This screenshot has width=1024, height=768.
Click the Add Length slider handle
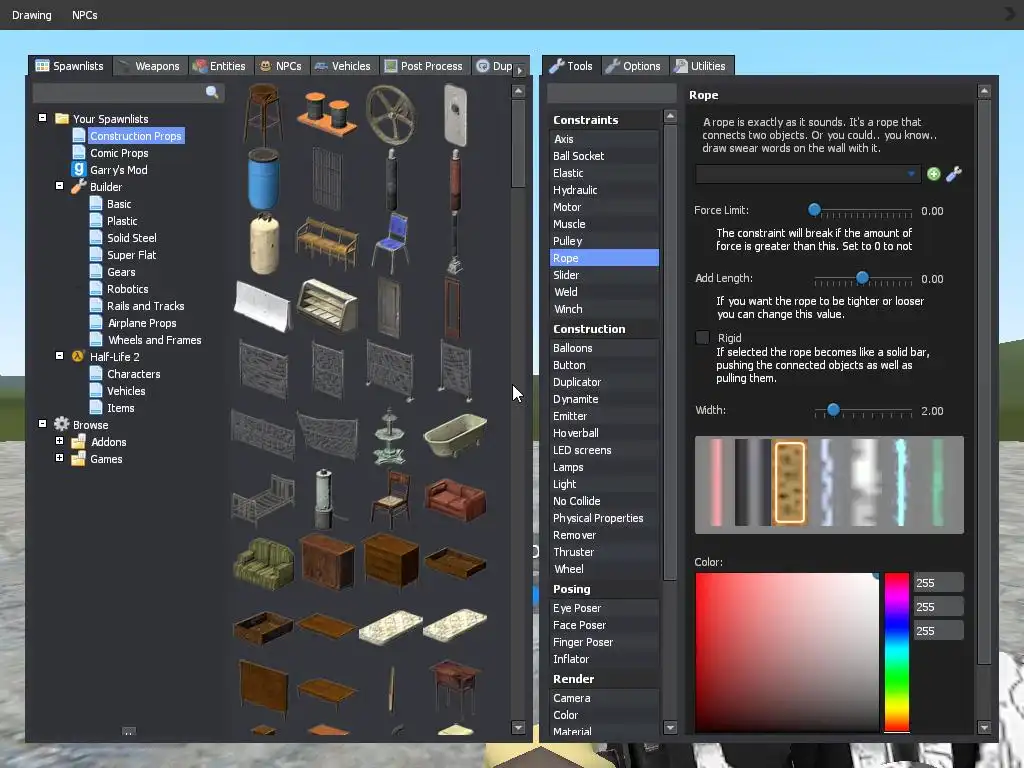(862, 278)
